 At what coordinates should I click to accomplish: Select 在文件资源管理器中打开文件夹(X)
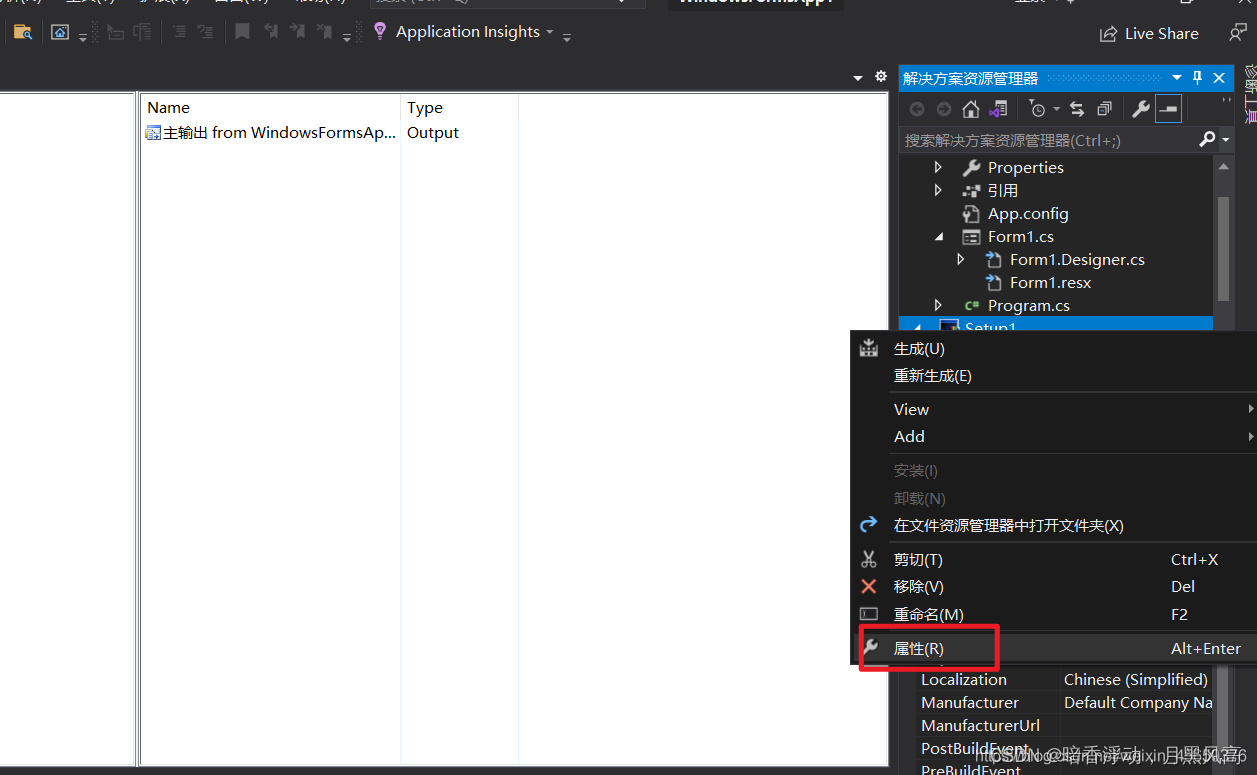pos(1054,525)
